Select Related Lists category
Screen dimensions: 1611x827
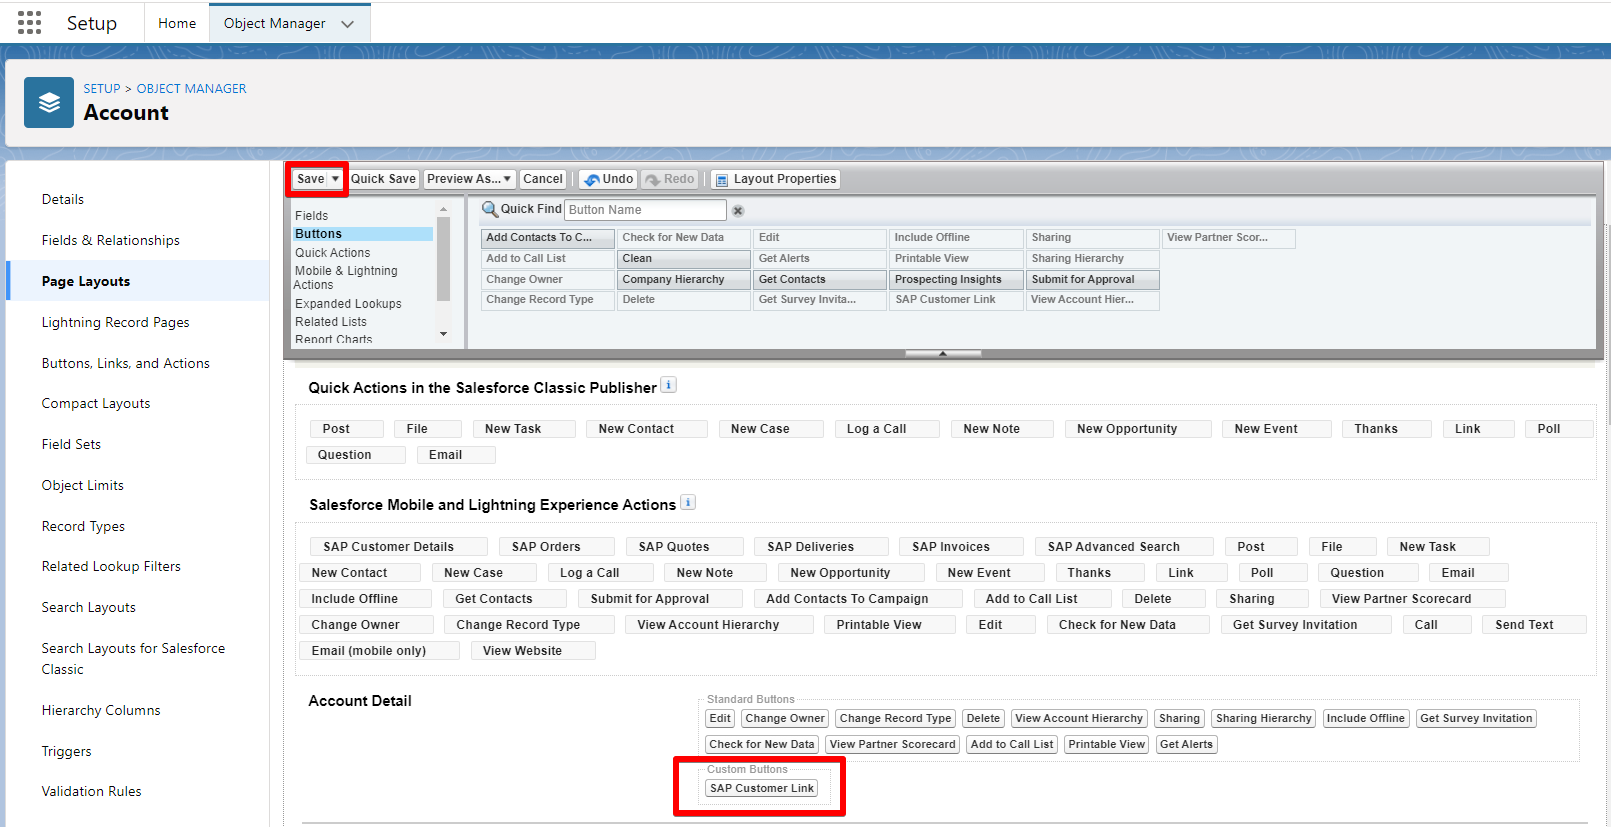331,322
